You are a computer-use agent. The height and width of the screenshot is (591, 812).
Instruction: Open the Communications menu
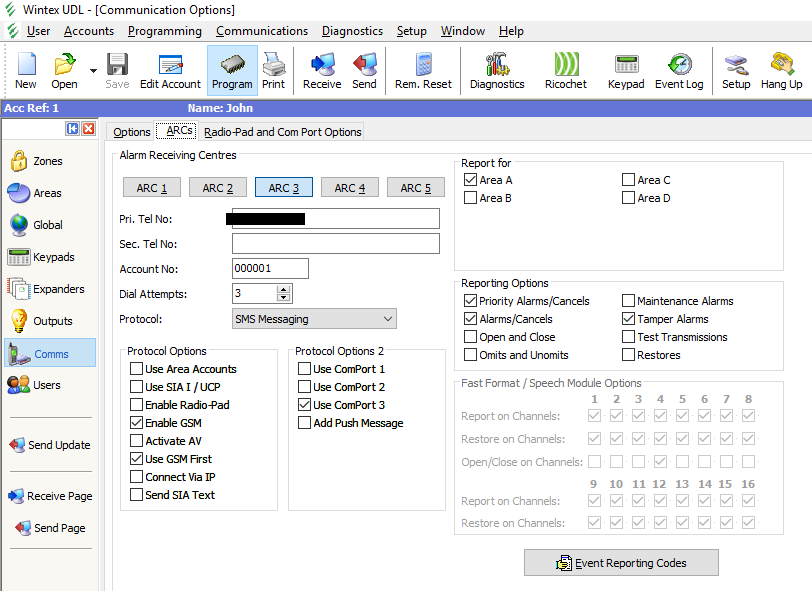[x=262, y=31]
